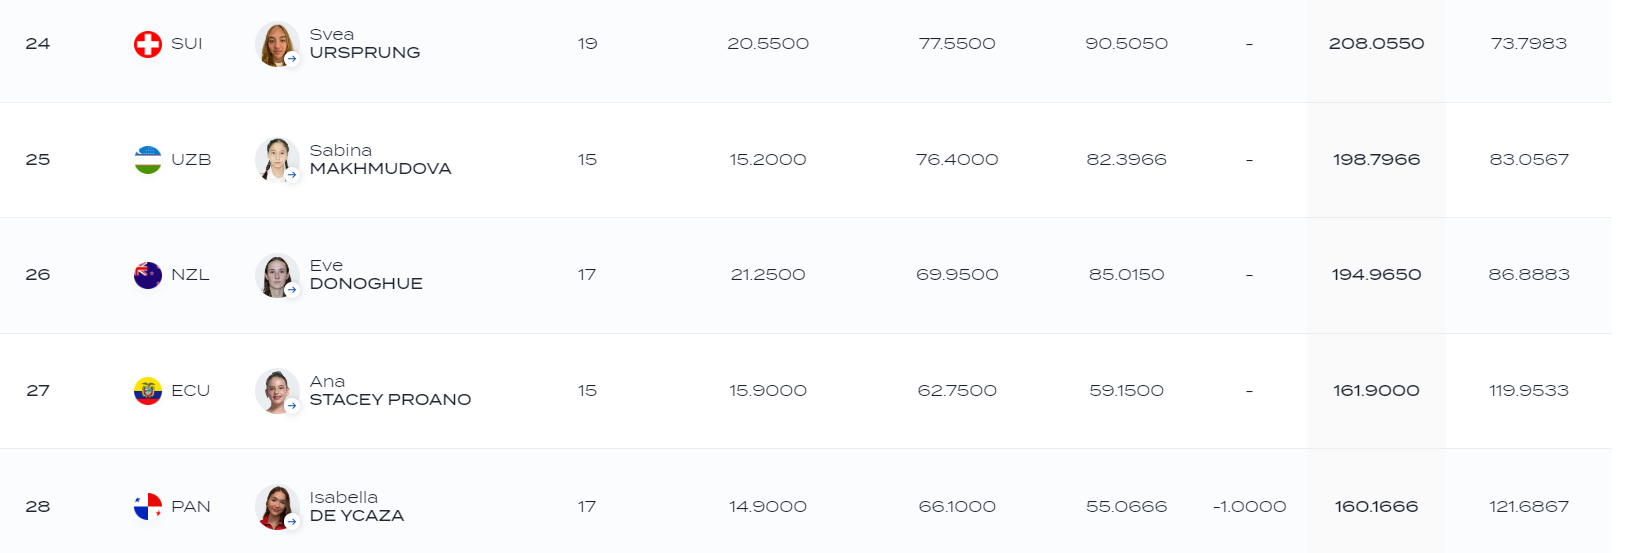This screenshot has width=1633, height=553.
Task: Open Ana STACEY PROANO athlete link
Action: [390, 391]
